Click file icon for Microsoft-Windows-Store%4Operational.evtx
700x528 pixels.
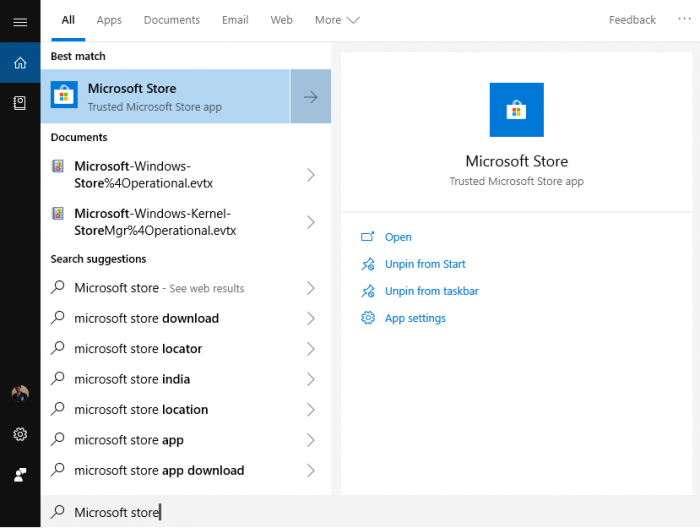click(58, 166)
